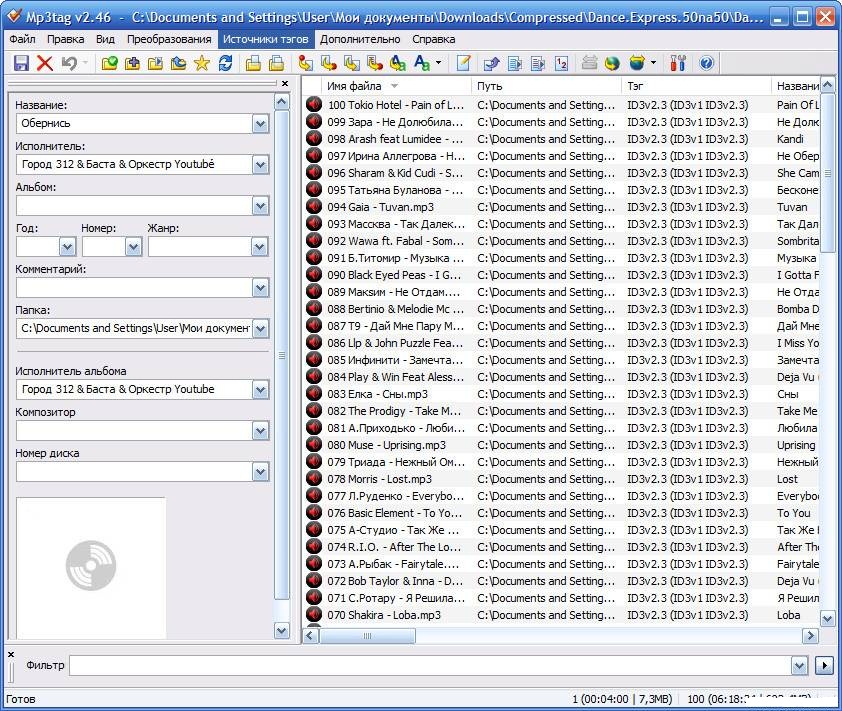This screenshot has height=711, width=842.
Task: Click speaker icon of '094 Gaia - Tuvan.mp3'
Action: click(x=314, y=207)
